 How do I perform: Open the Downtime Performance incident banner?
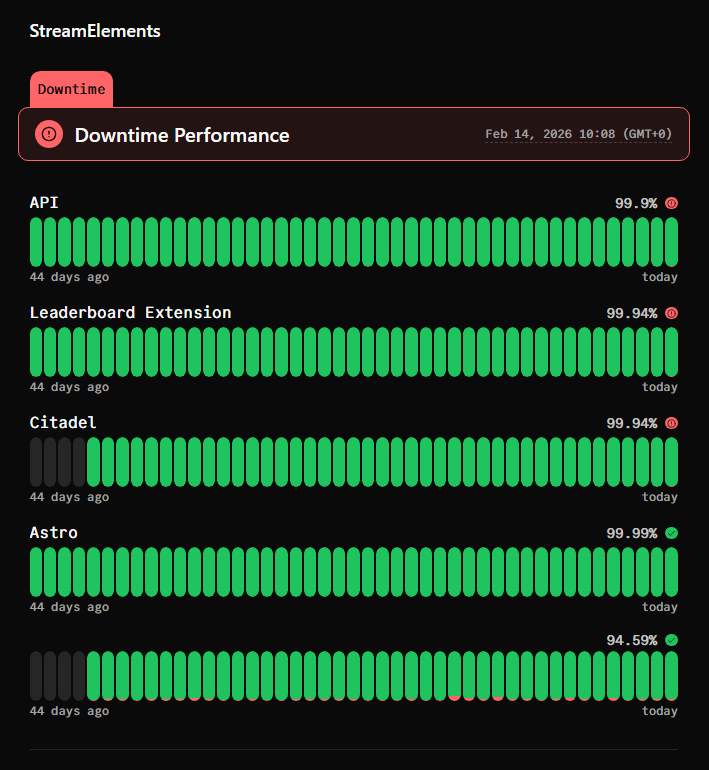pos(354,134)
